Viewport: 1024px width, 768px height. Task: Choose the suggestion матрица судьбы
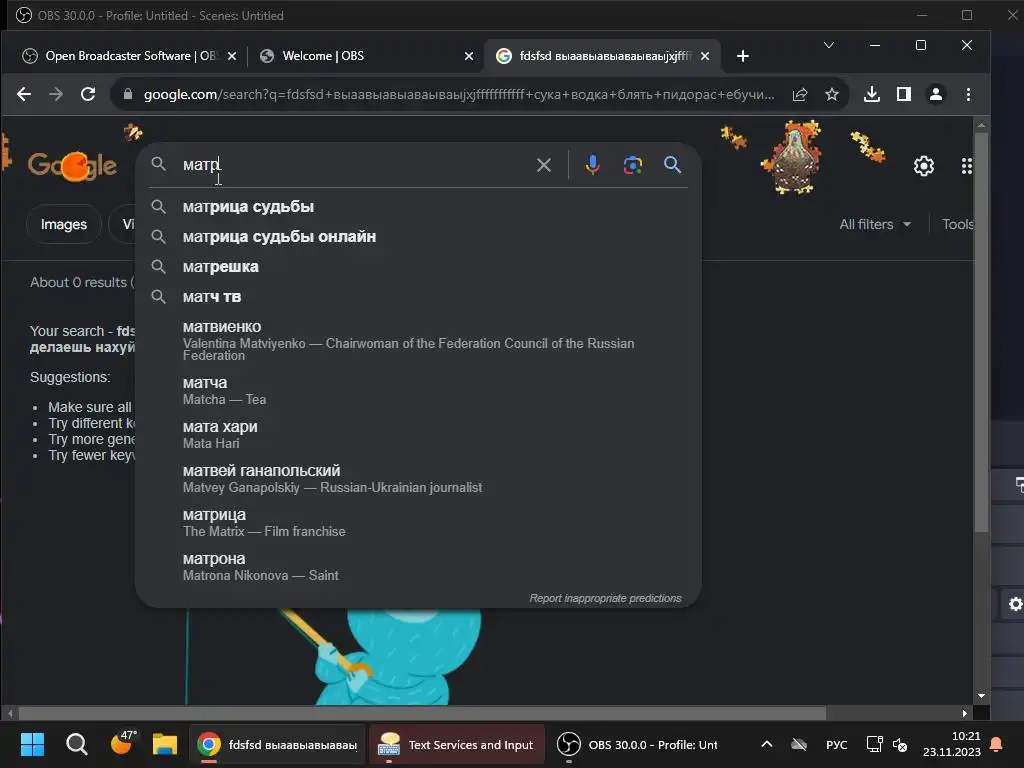coord(418,206)
